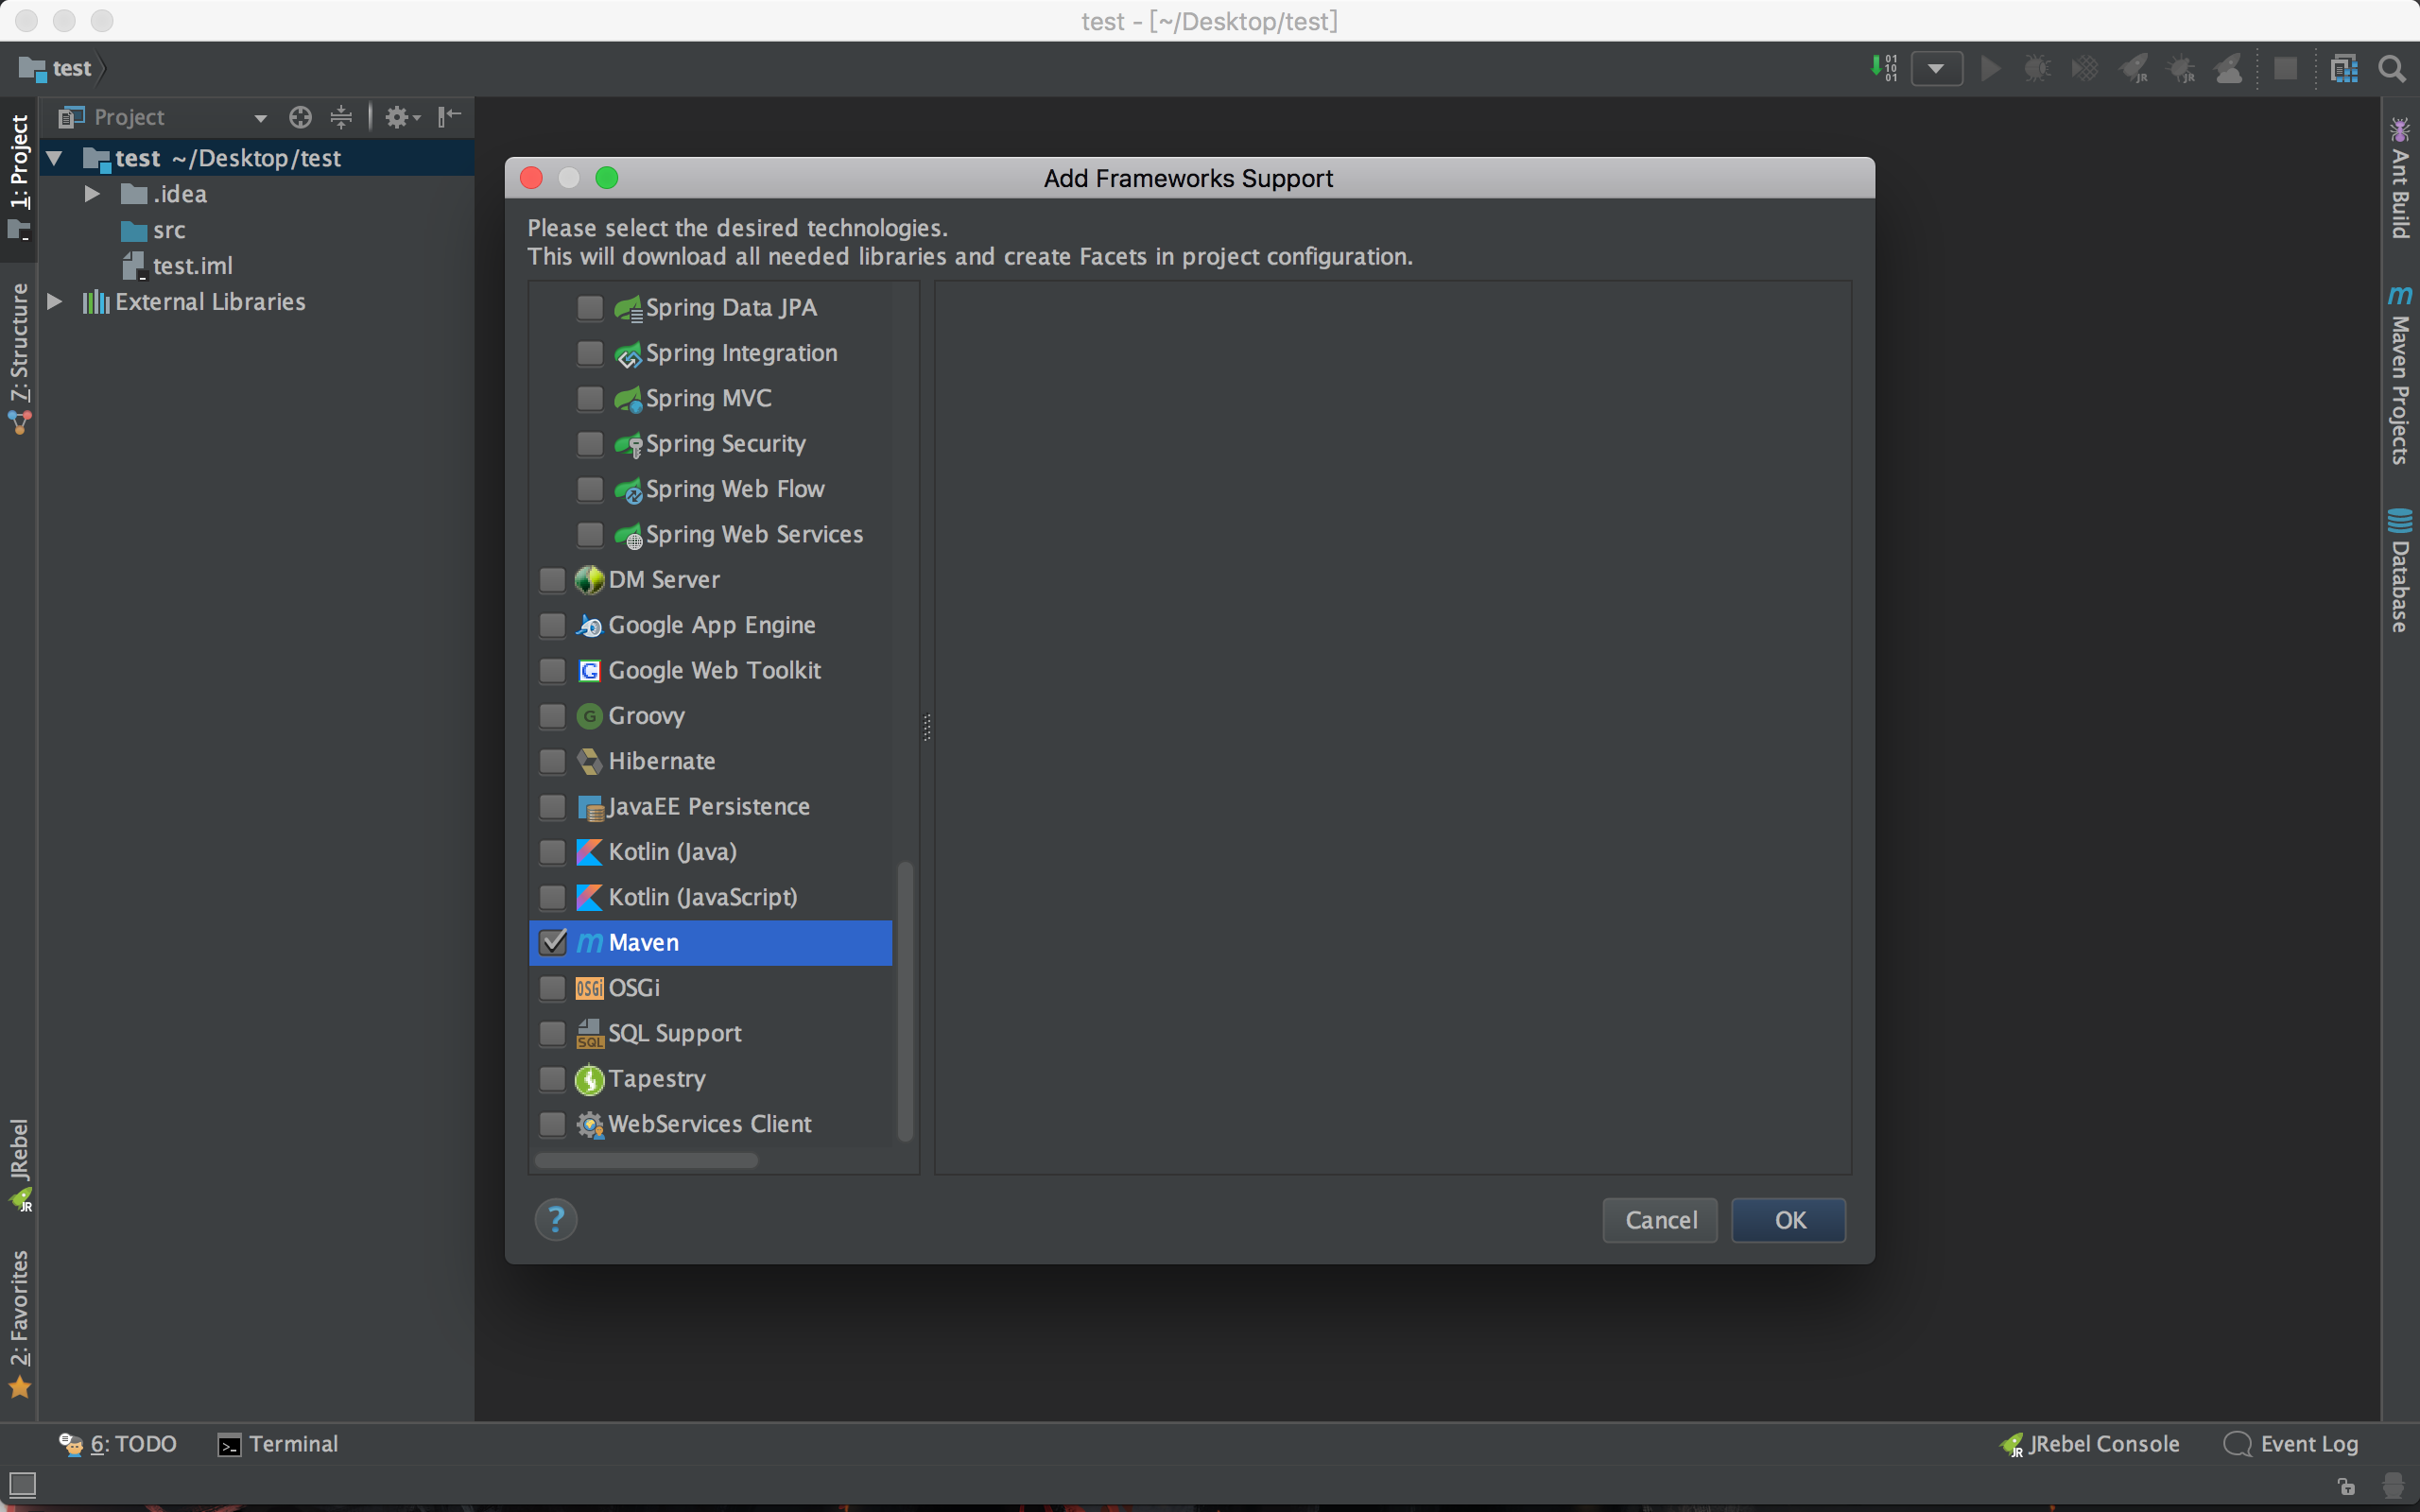This screenshot has height=1512, width=2420.
Task: Check the Groovy checkbox
Action: pos(552,716)
